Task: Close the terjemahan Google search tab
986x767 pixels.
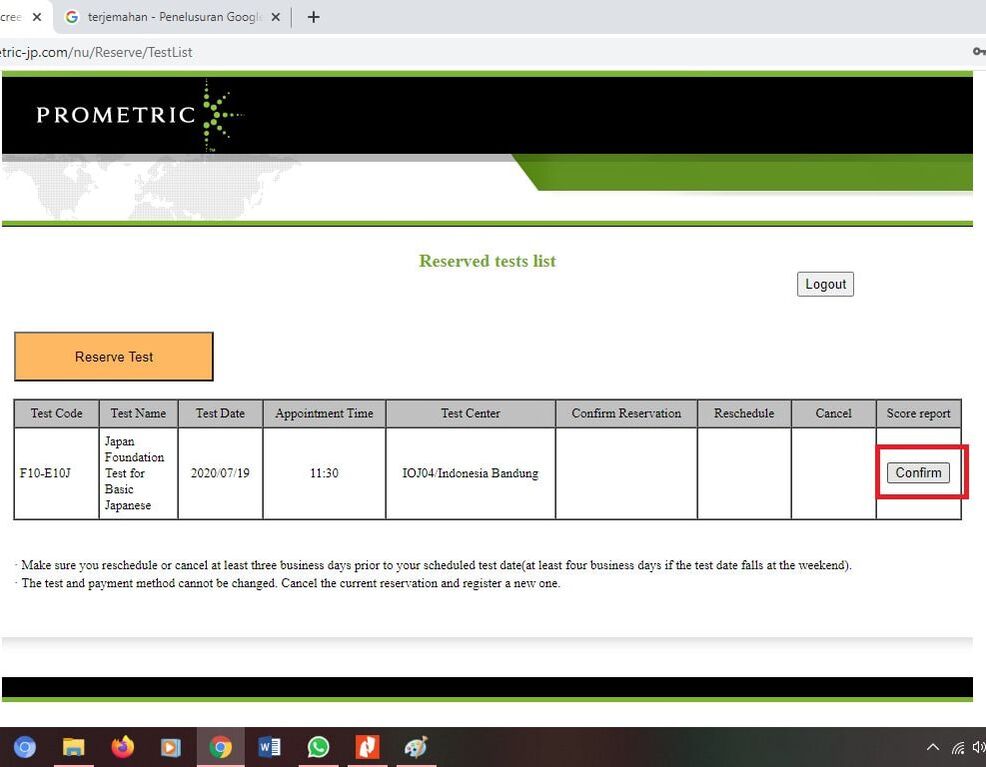Action: pos(275,17)
